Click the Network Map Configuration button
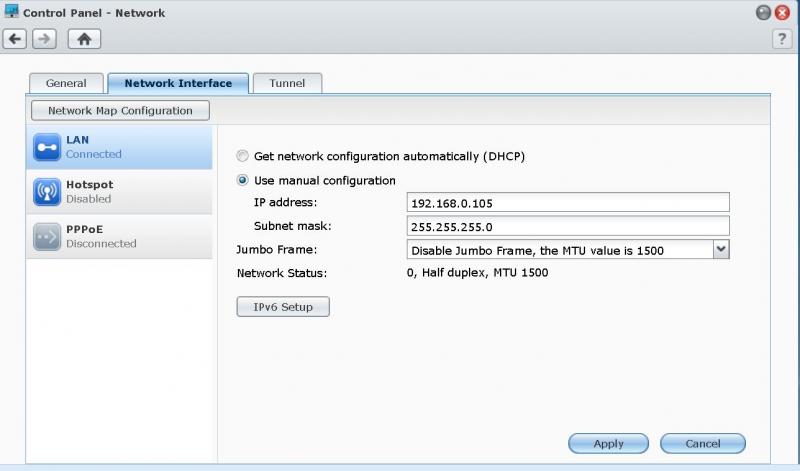Viewport: 800px width, 471px height. (x=120, y=111)
